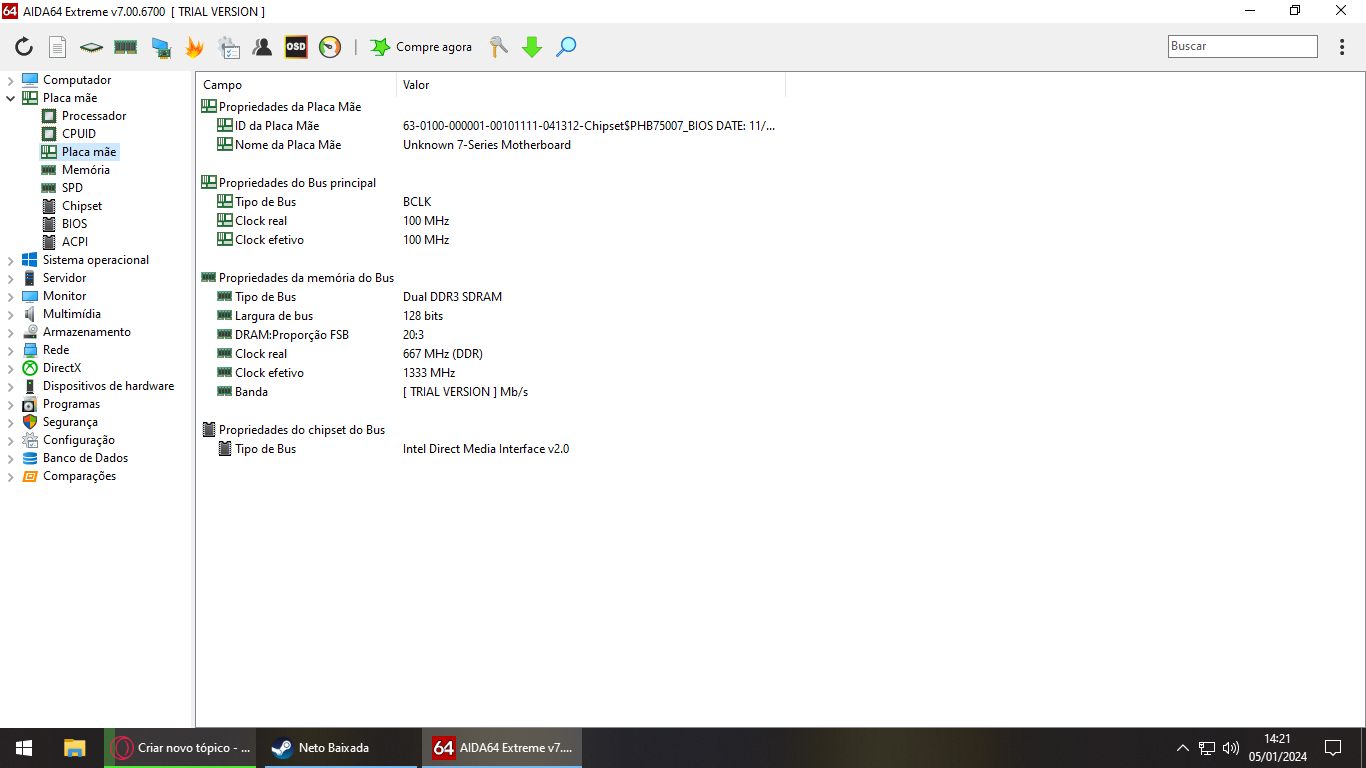The height and width of the screenshot is (768, 1366).
Task: Click the Compre agora button text
Action: pos(434,47)
